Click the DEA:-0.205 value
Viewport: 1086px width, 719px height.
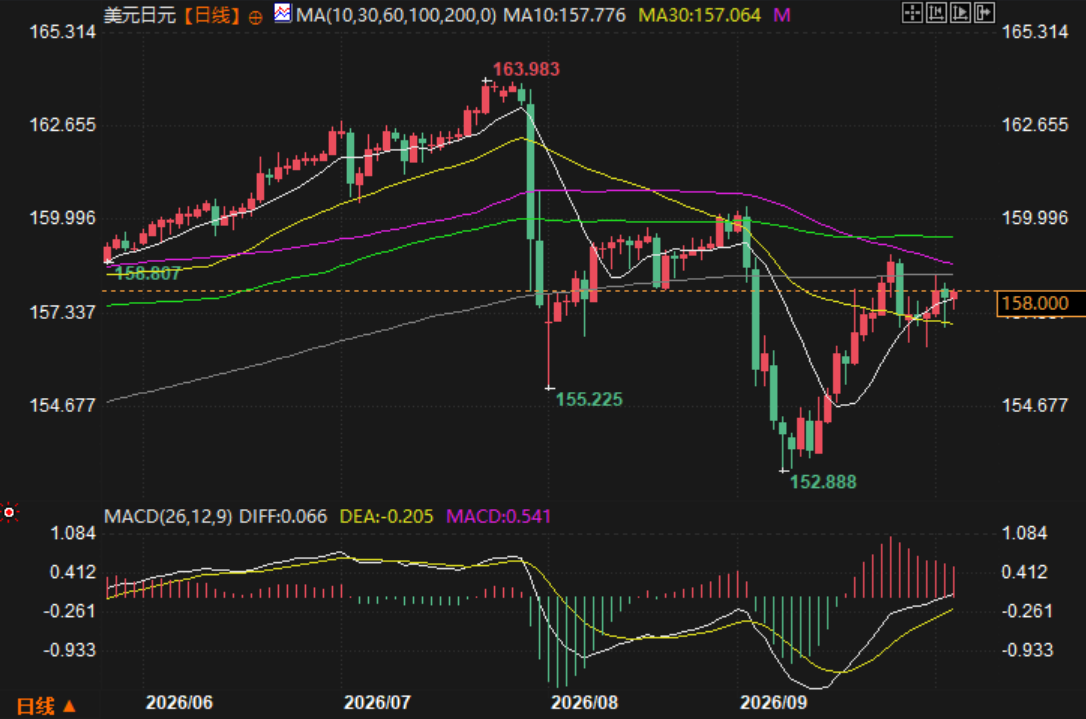pyautogui.click(x=386, y=517)
